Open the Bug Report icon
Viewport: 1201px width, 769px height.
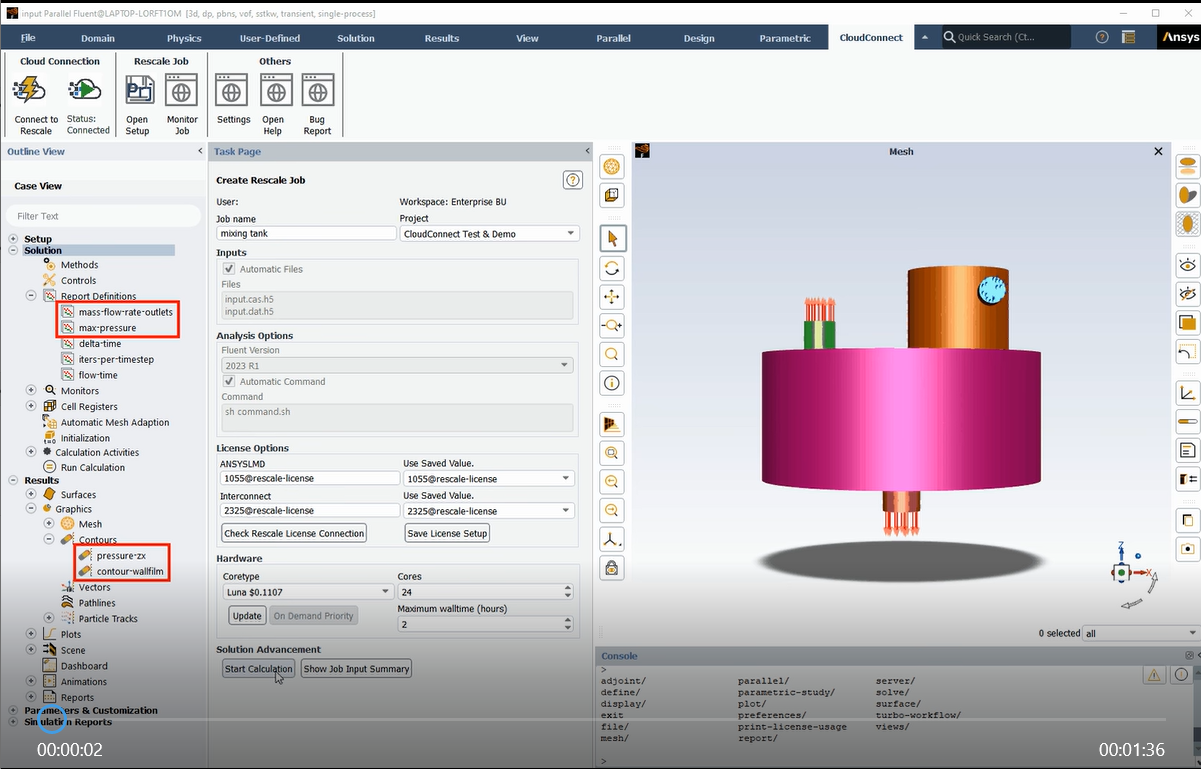(x=317, y=92)
